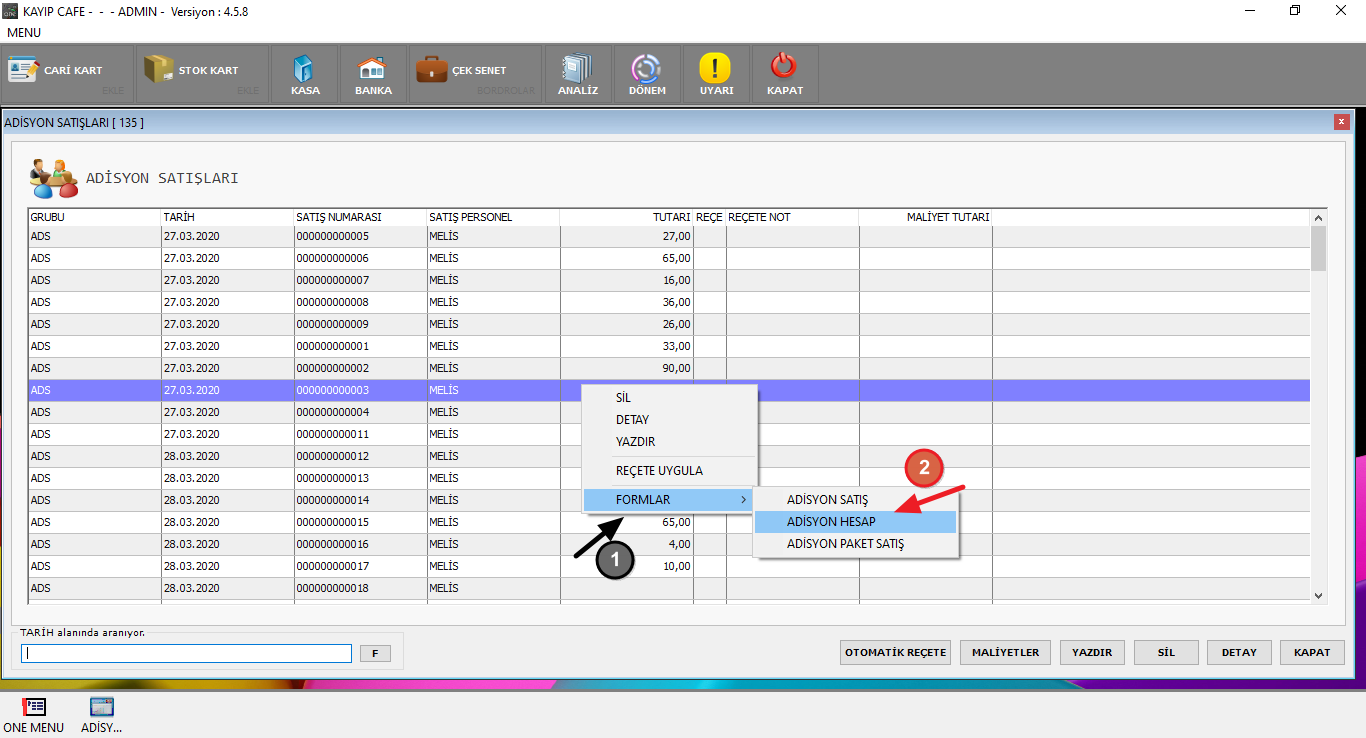This screenshot has width=1366, height=738.
Task: Select the row with sale number 000000000006
Action: 669,258
